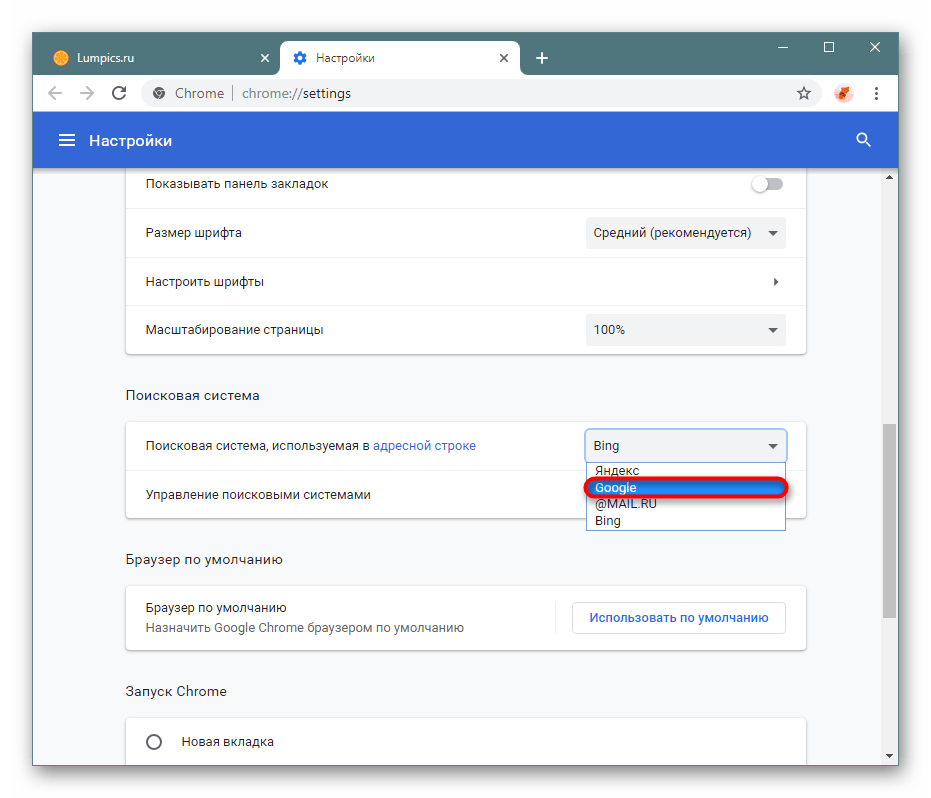Open the адресной строке link

[x=424, y=446]
